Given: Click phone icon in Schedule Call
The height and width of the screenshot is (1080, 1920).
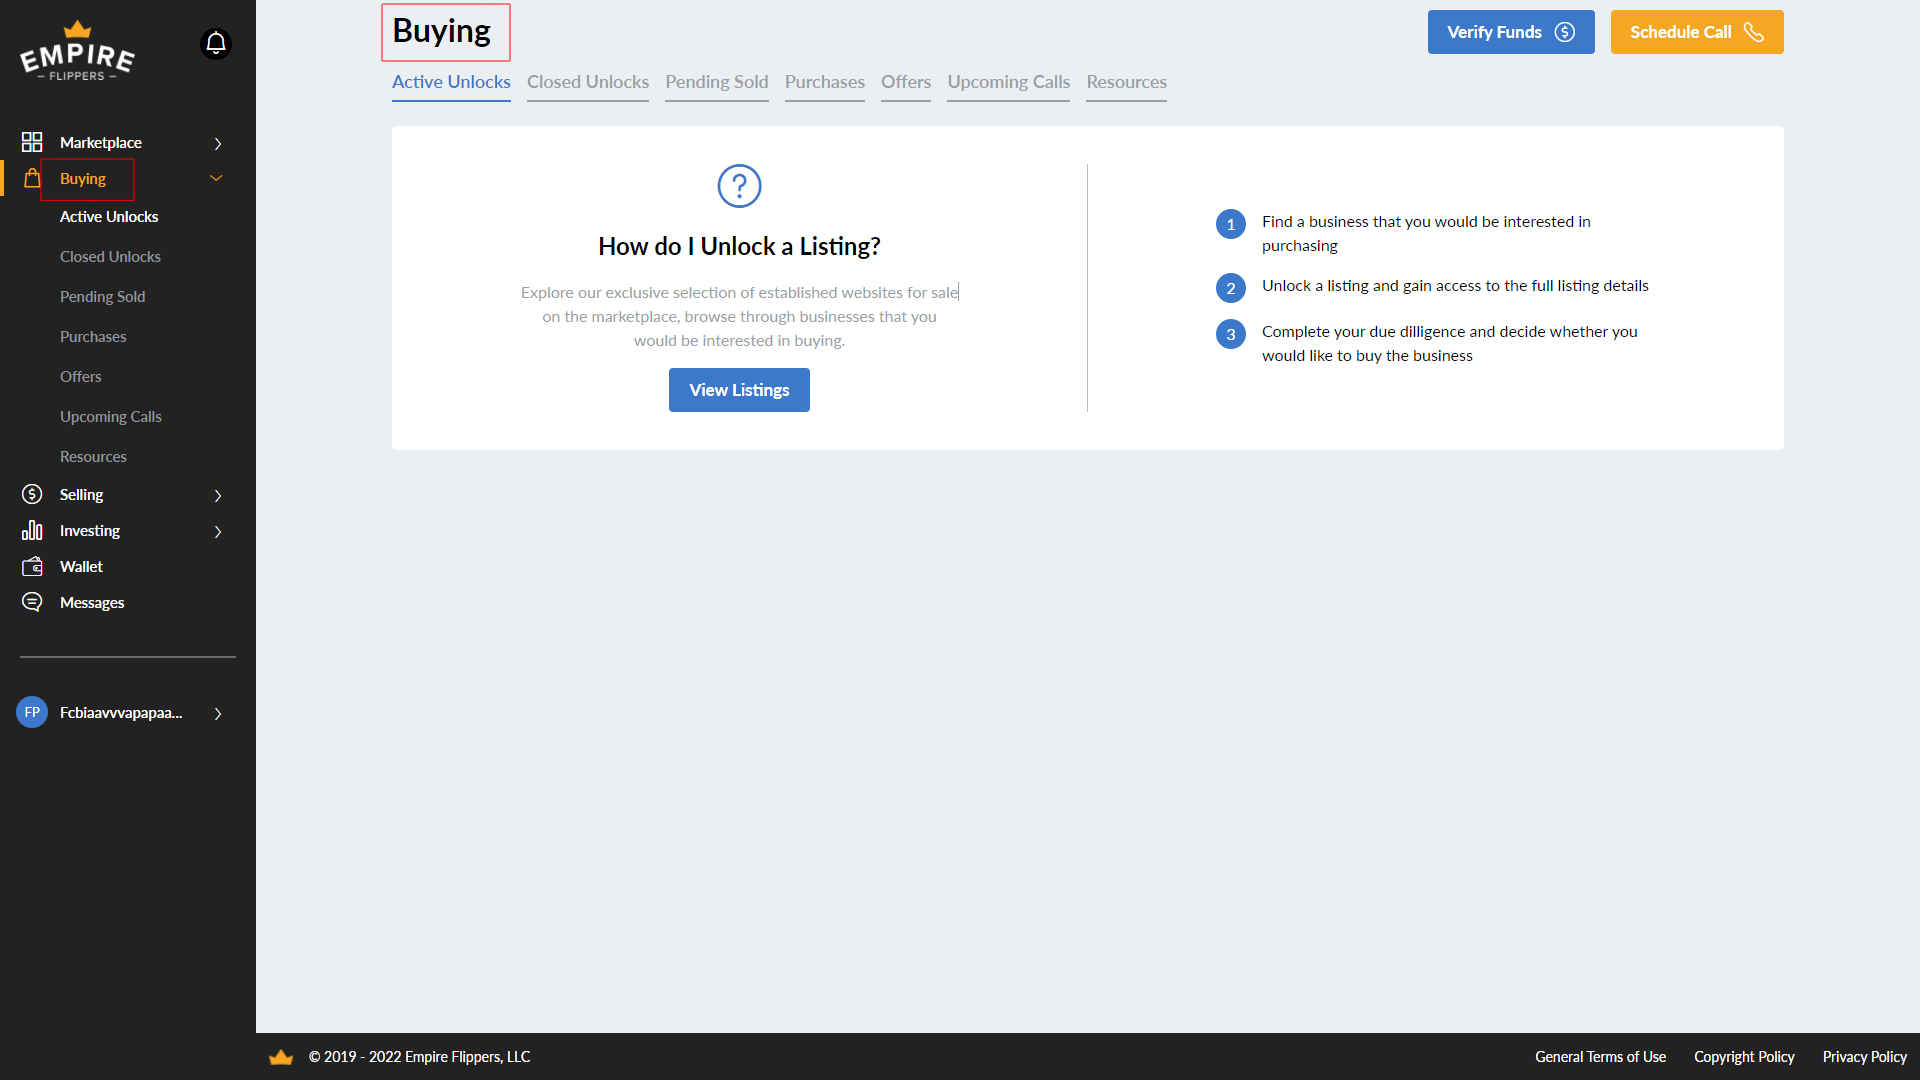Looking at the screenshot, I should (x=1753, y=32).
